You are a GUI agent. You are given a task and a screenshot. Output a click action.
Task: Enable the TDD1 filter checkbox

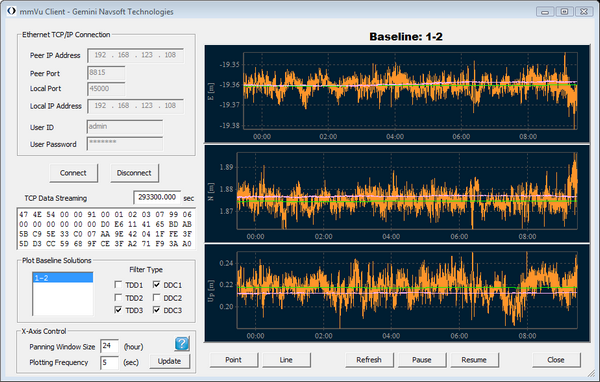point(118,284)
